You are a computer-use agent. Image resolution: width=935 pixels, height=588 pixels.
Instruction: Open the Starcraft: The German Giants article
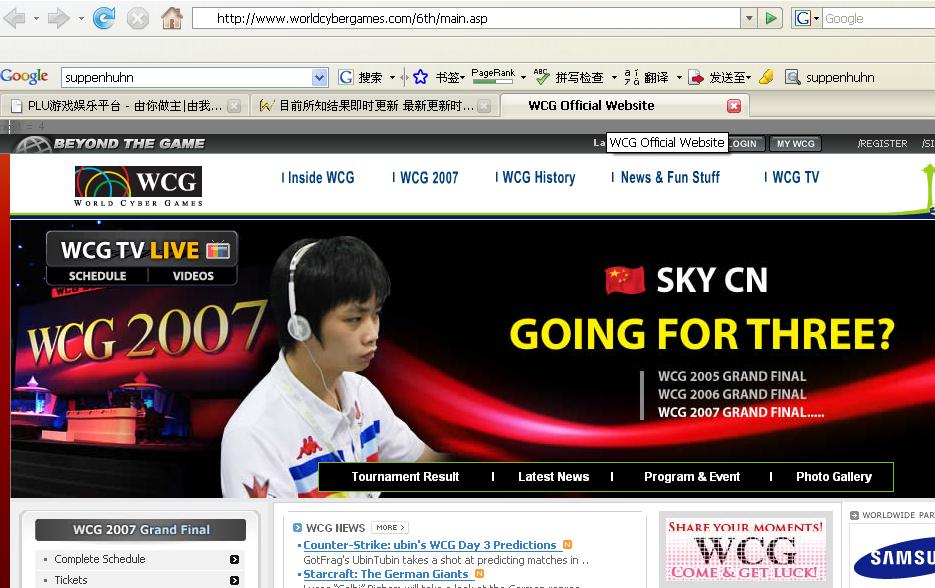pos(386,574)
